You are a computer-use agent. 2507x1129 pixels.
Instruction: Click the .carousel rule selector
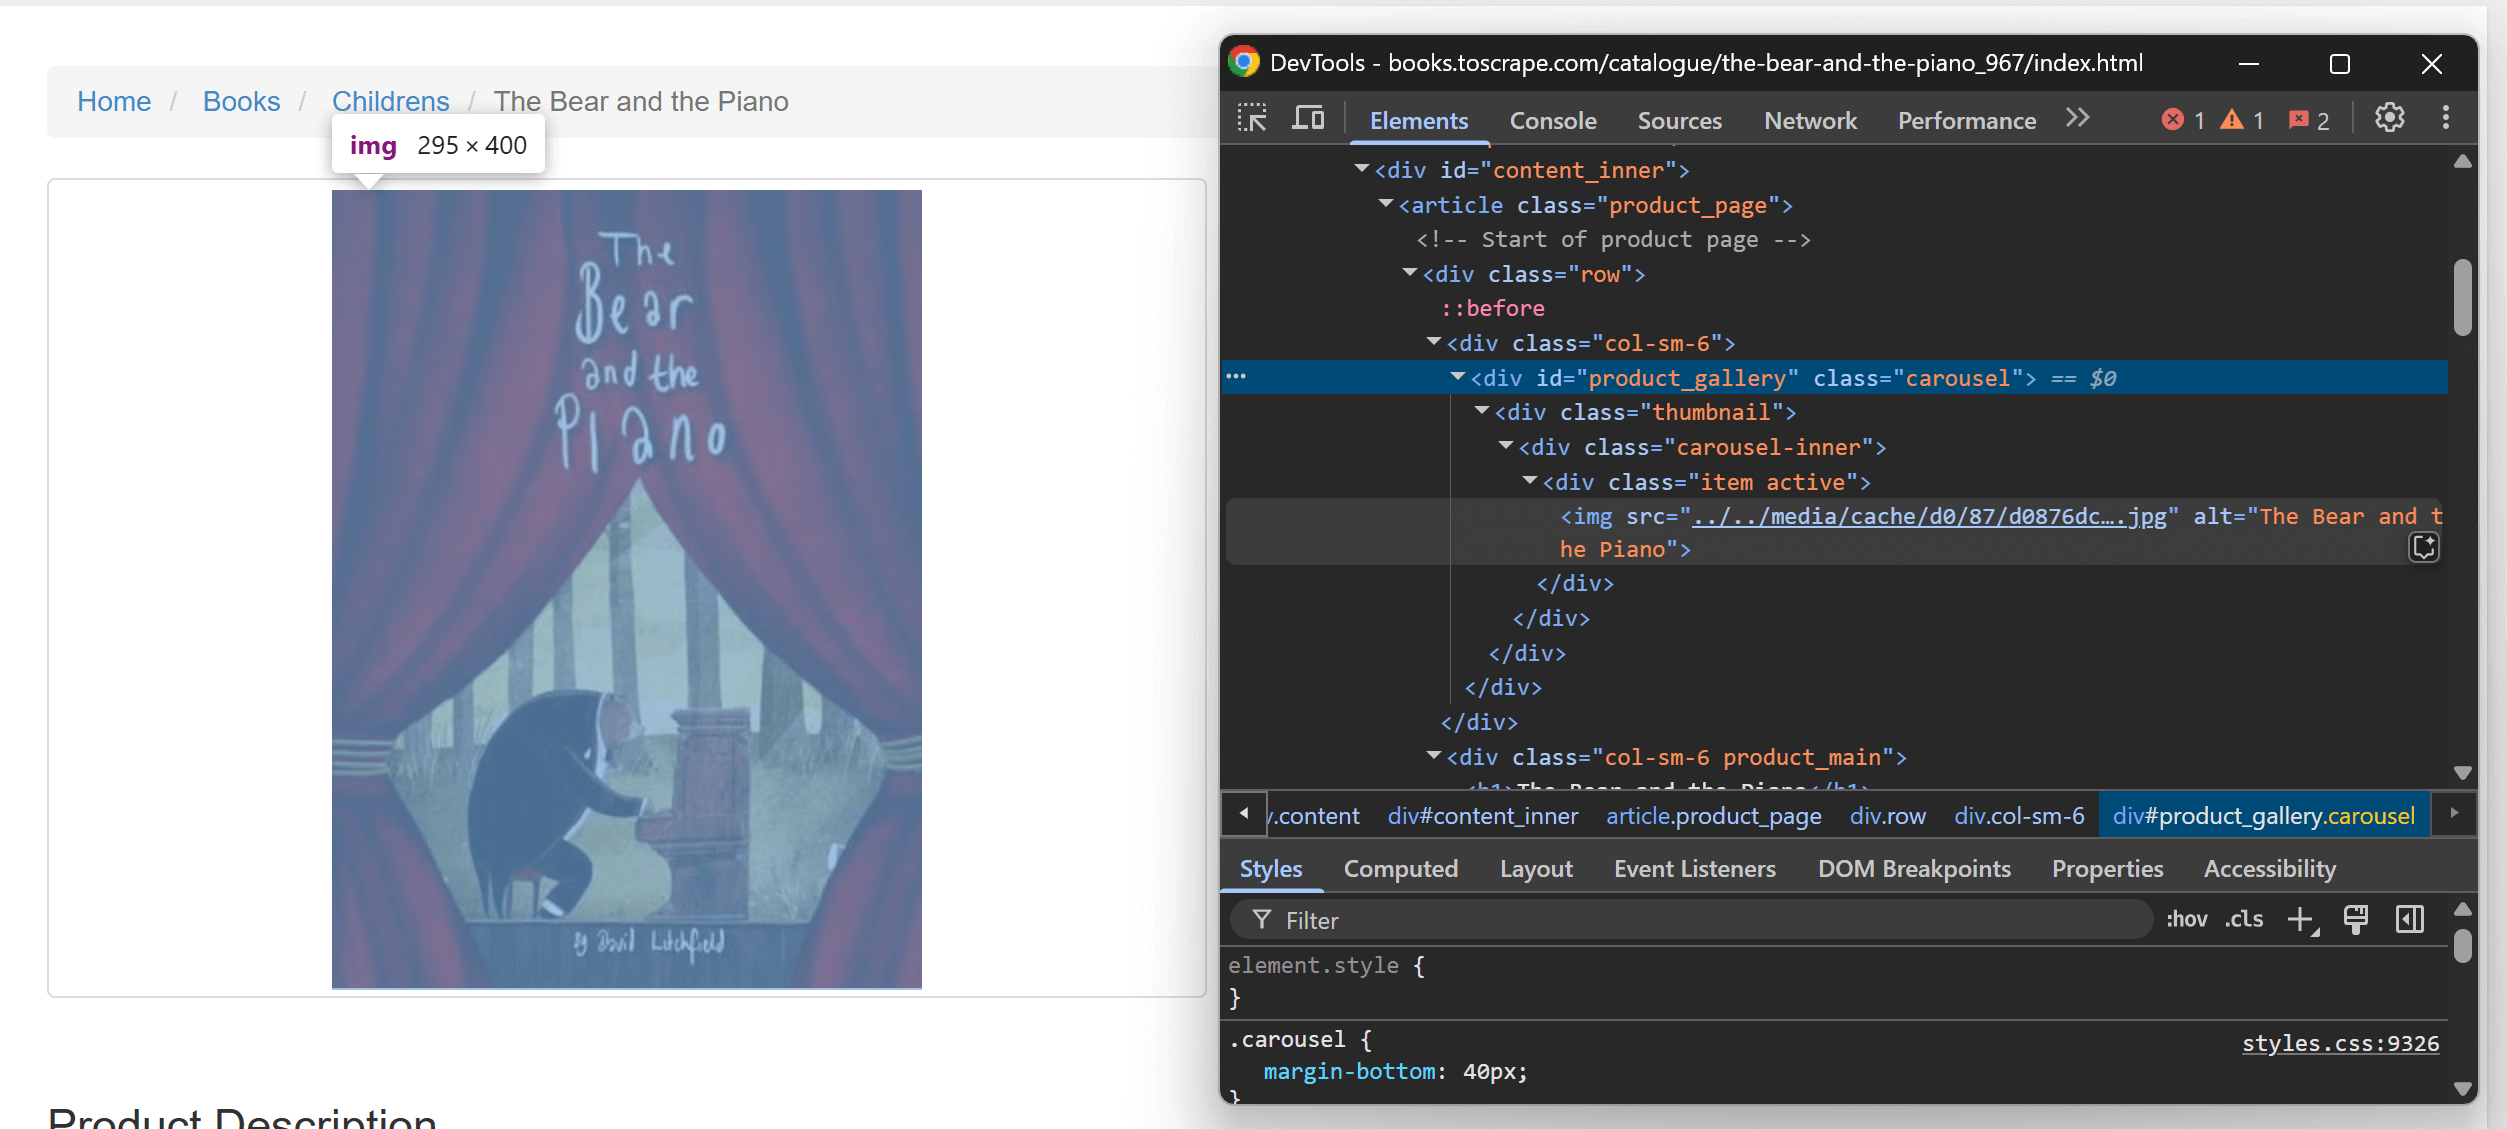(x=1287, y=1039)
